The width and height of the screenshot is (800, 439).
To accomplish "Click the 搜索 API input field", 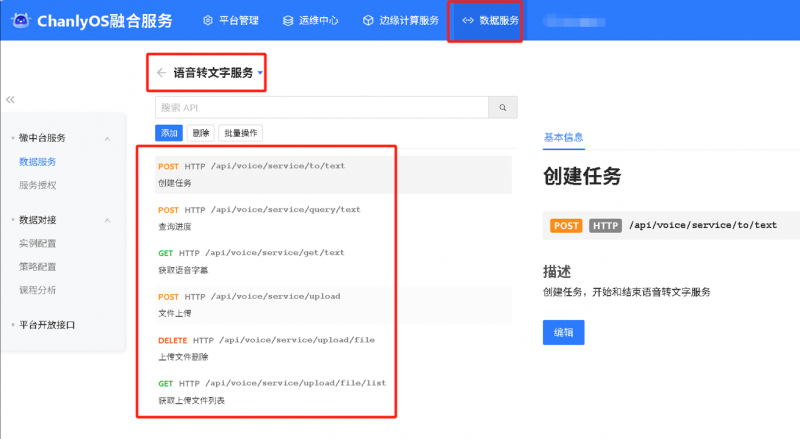I will pos(320,107).
